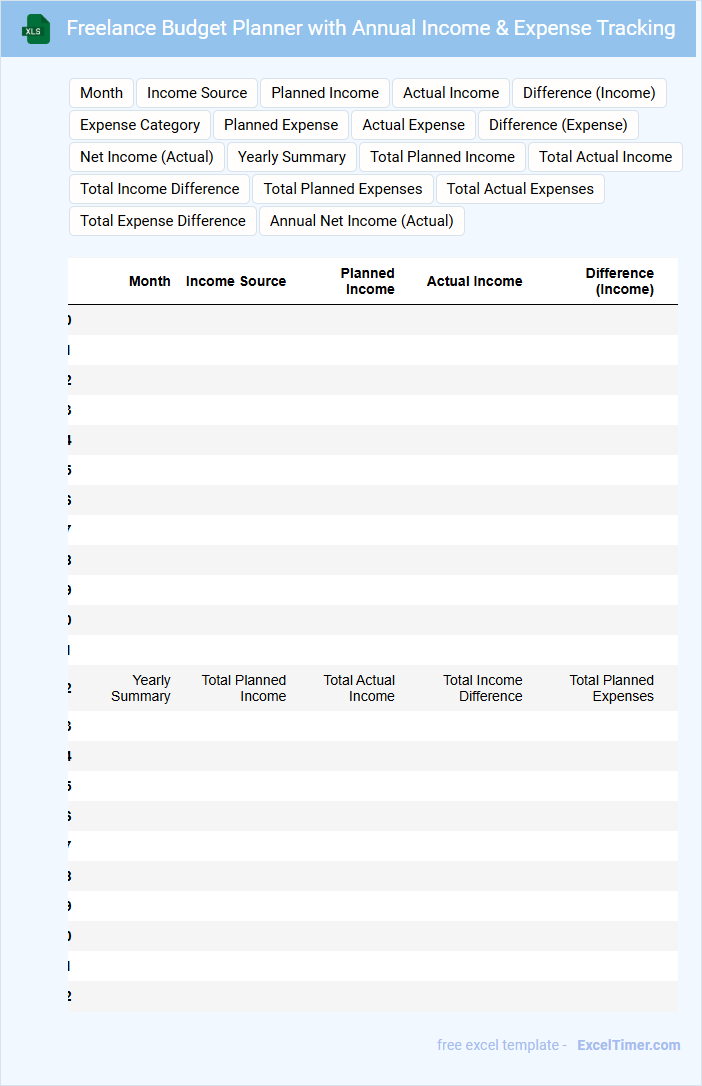Image resolution: width=702 pixels, height=1086 pixels.
Task: Choose the Total Actual Expenses tag
Action: click(x=520, y=188)
